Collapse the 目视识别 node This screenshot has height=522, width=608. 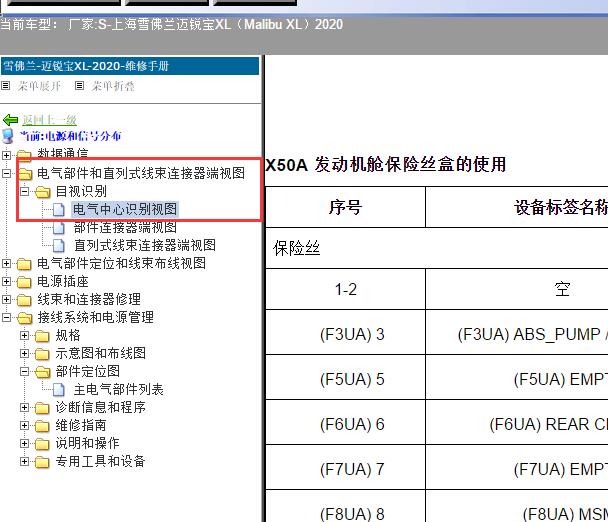pos(24,191)
